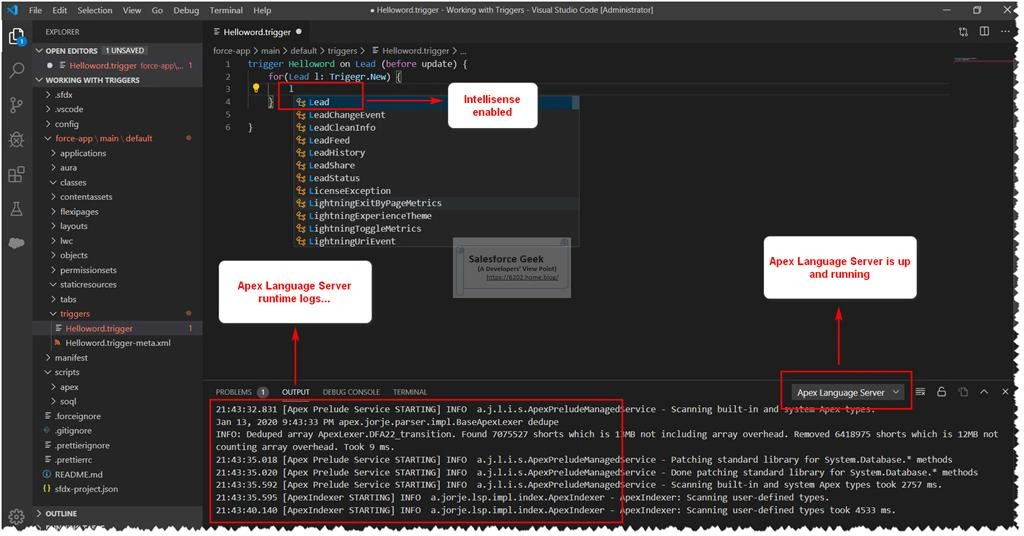1024x536 pixels.
Task: Open the Terminal menu
Action: pyautogui.click(x=226, y=10)
